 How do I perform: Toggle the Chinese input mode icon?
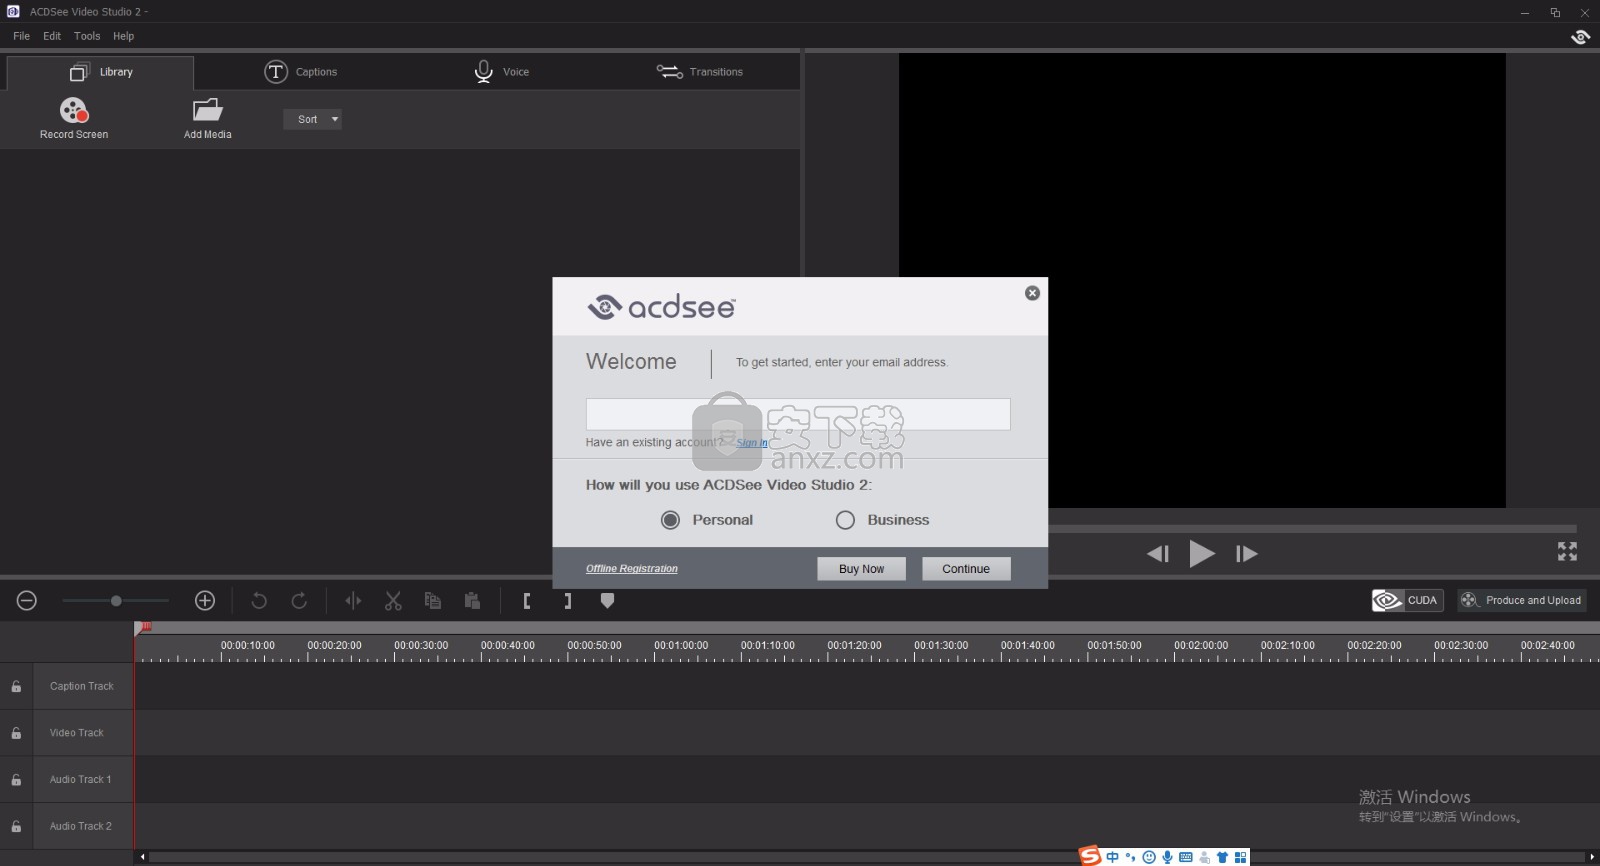1113,857
